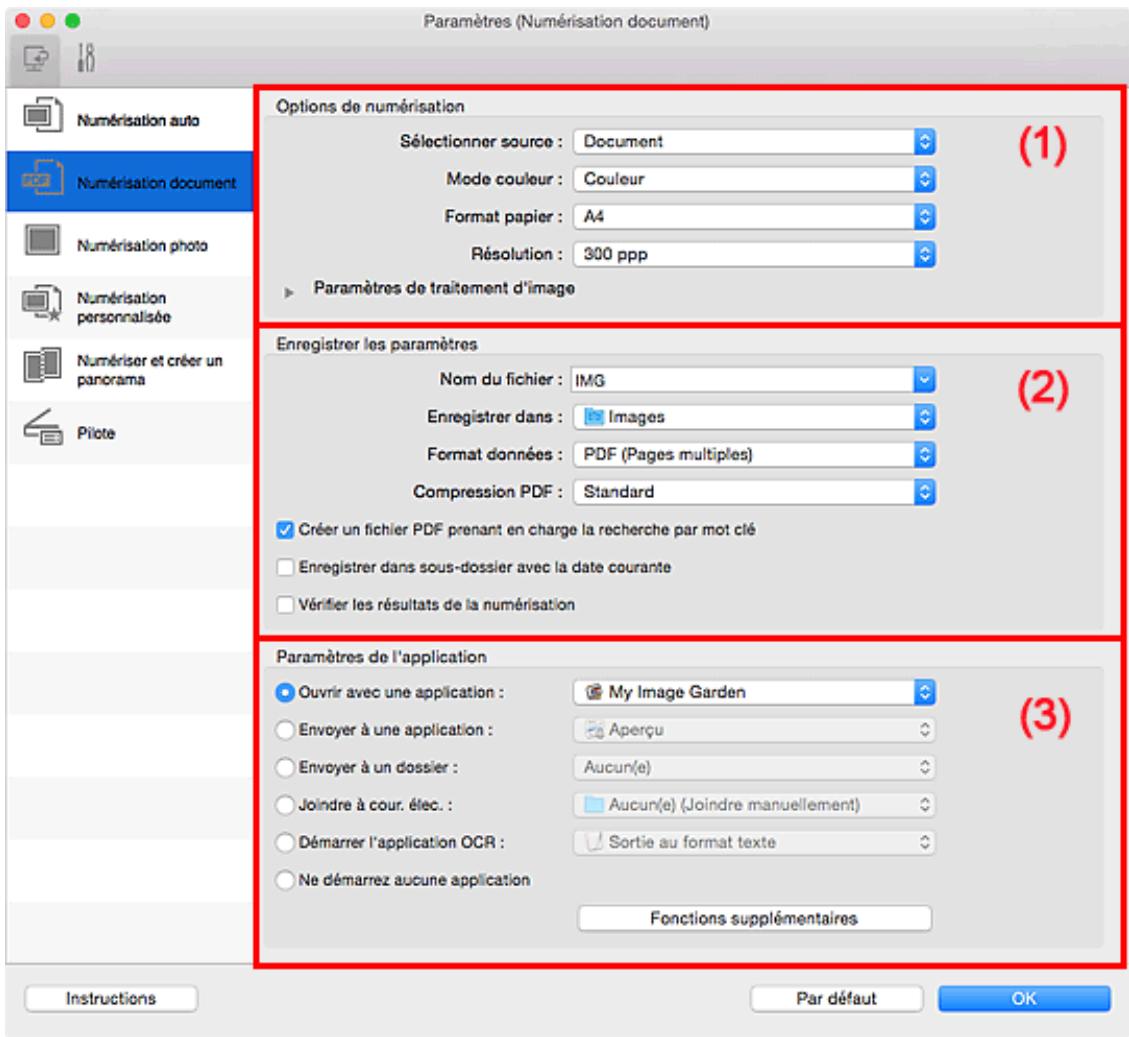Screen dimensions: 1129x1037
Task: Select the Numérisation photo icon
Action: [x=38, y=245]
